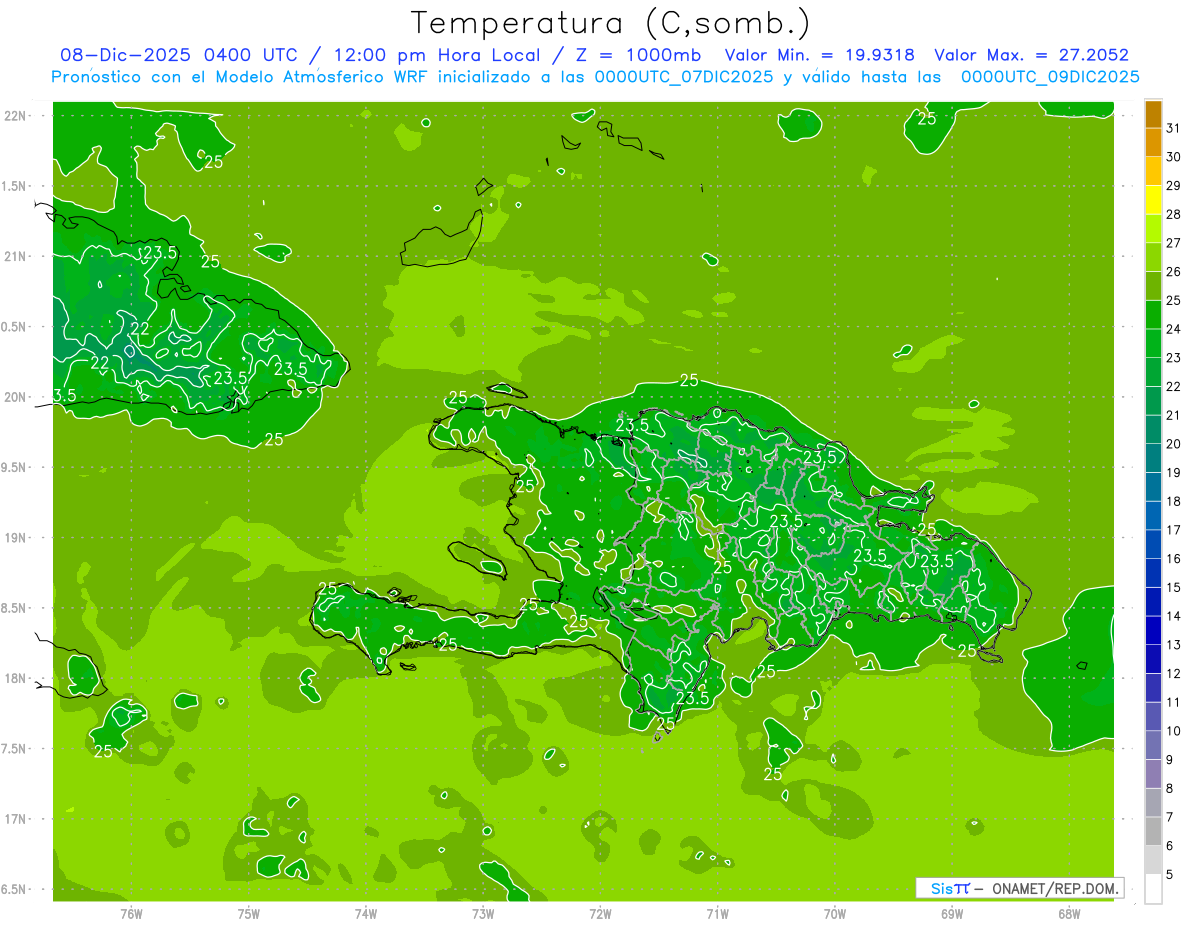The width and height of the screenshot is (1200, 927).
Task: Click the "11" label on the color scale
Action: click(x=1174, y=702)
